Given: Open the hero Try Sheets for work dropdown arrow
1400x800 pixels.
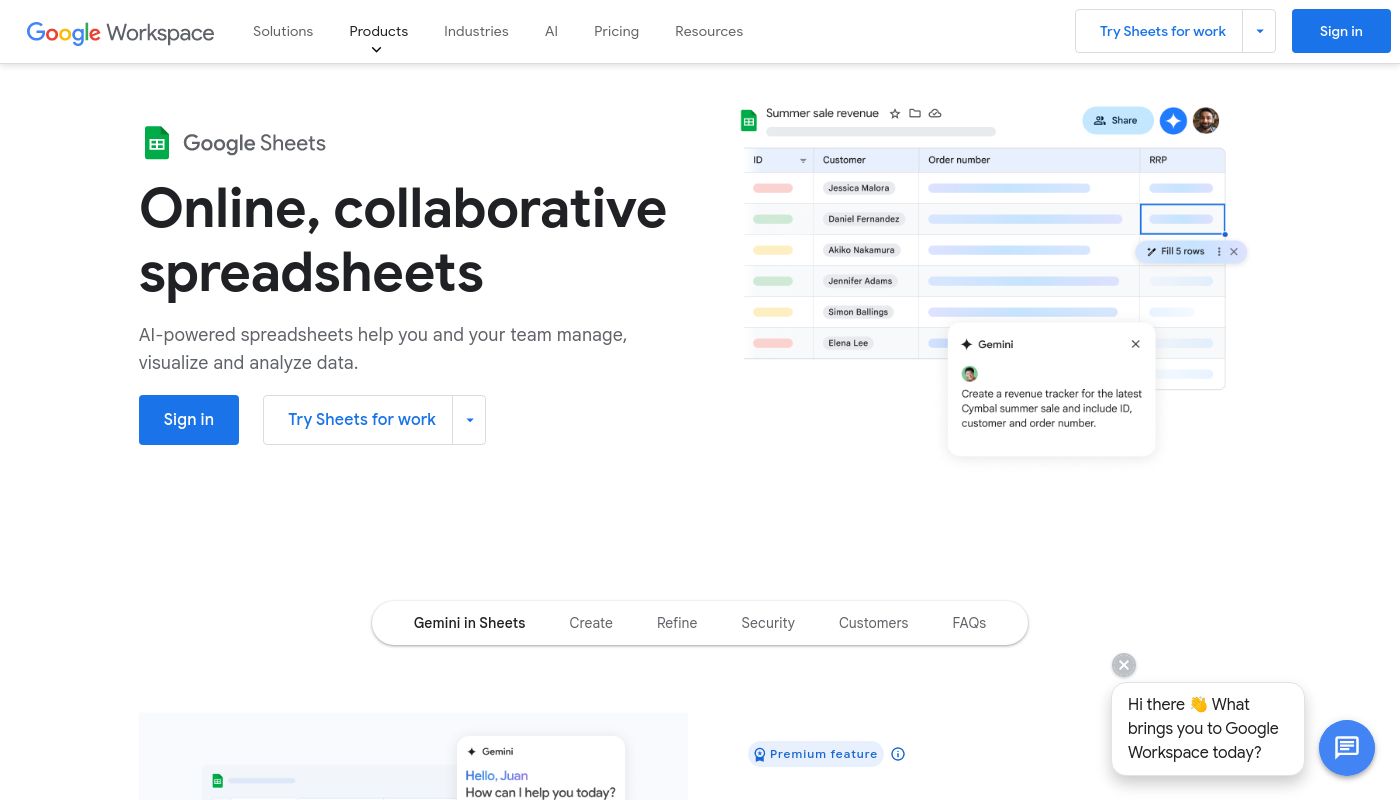Looking at the screenshot, I should coord(469,420).
